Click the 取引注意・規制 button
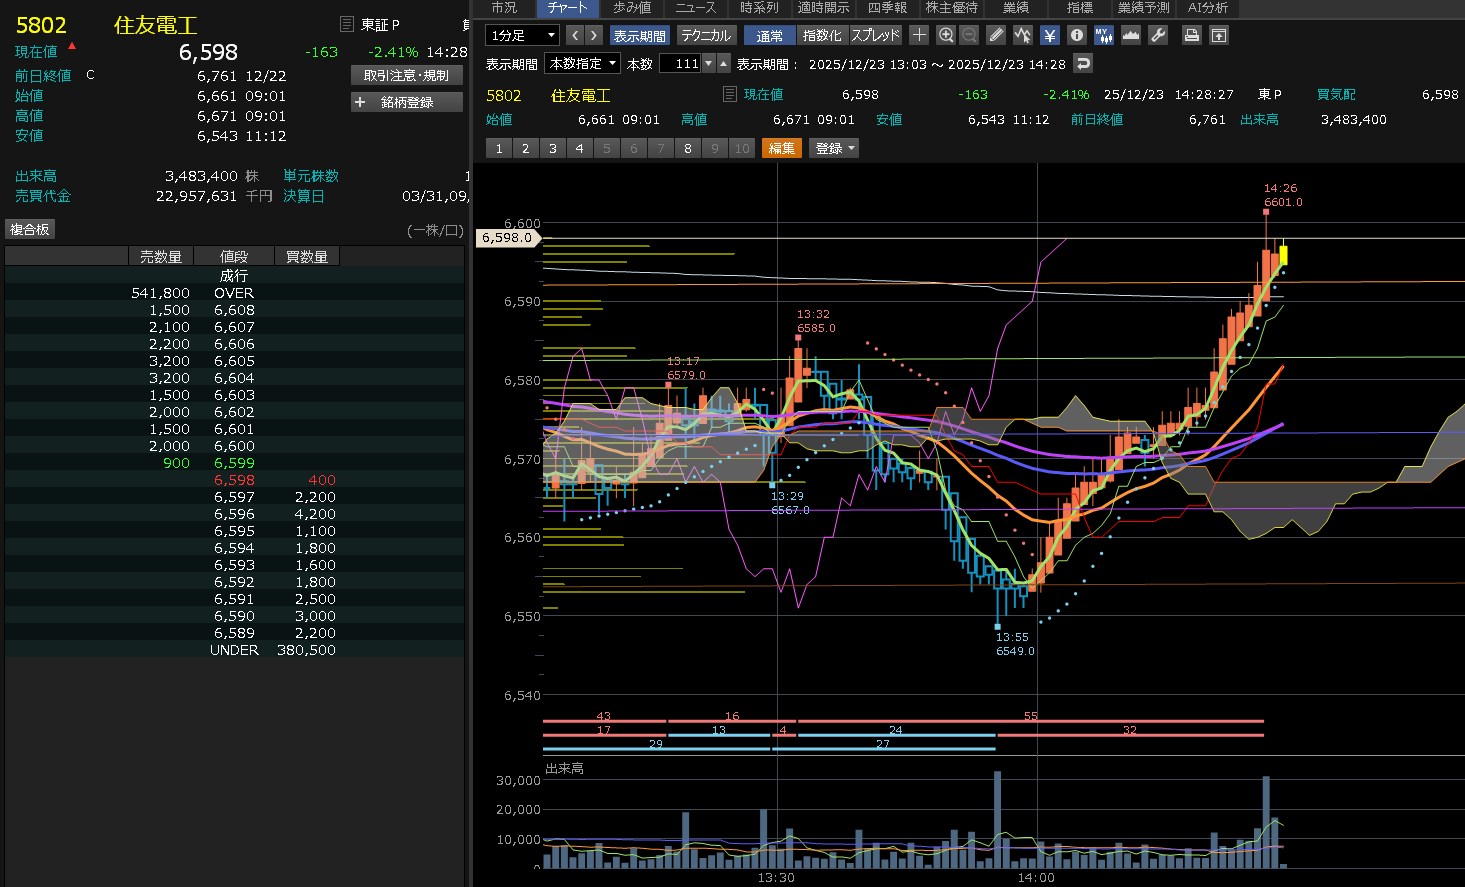The width and height of the screenshot is (1465, 887). click(x=407, y=75)
